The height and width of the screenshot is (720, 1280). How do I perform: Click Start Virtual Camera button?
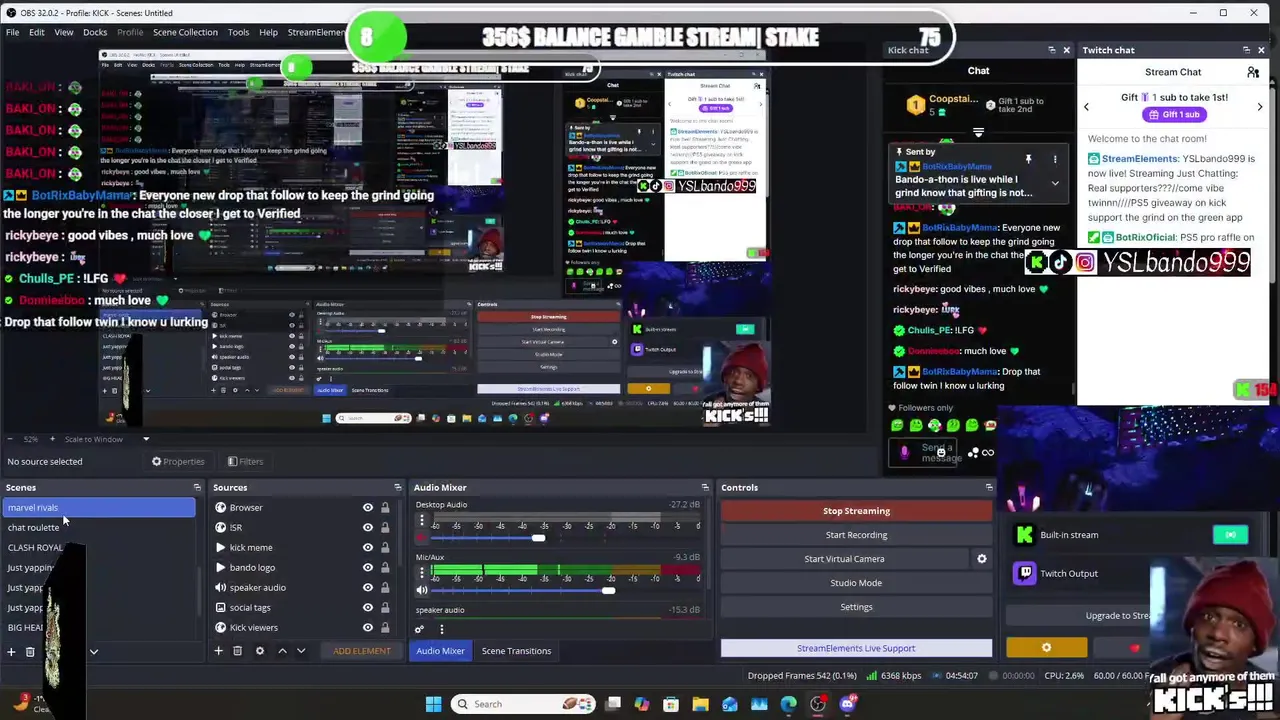click(x=844, y=559)
